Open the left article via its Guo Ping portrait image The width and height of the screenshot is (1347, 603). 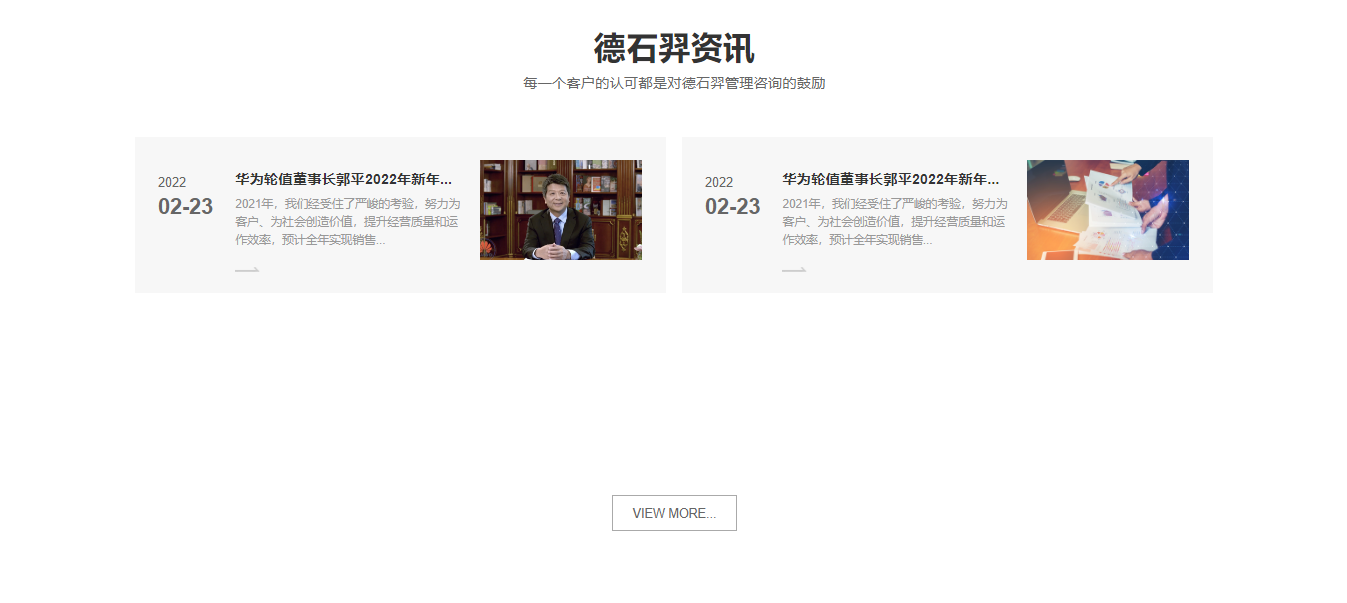pos(561,209)
